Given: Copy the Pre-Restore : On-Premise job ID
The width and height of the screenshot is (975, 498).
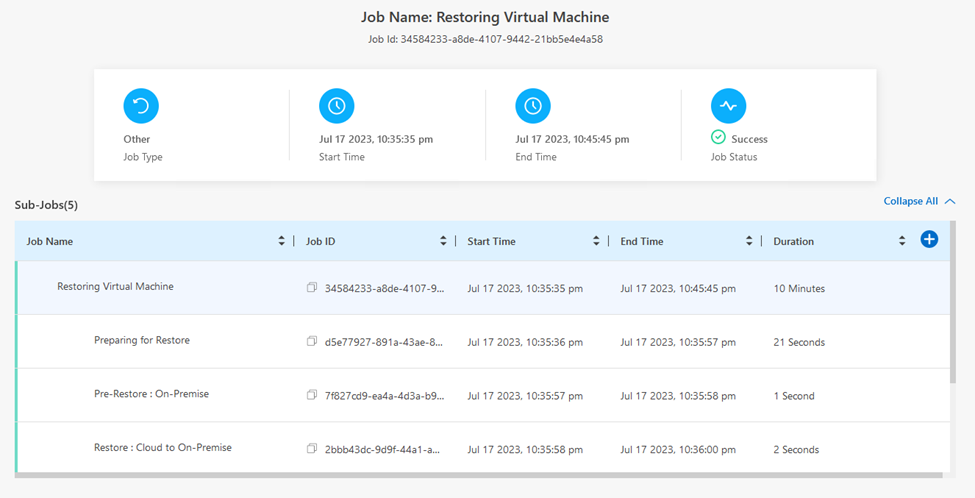Looking at the screenshot, I should click(x=312, y=395).
